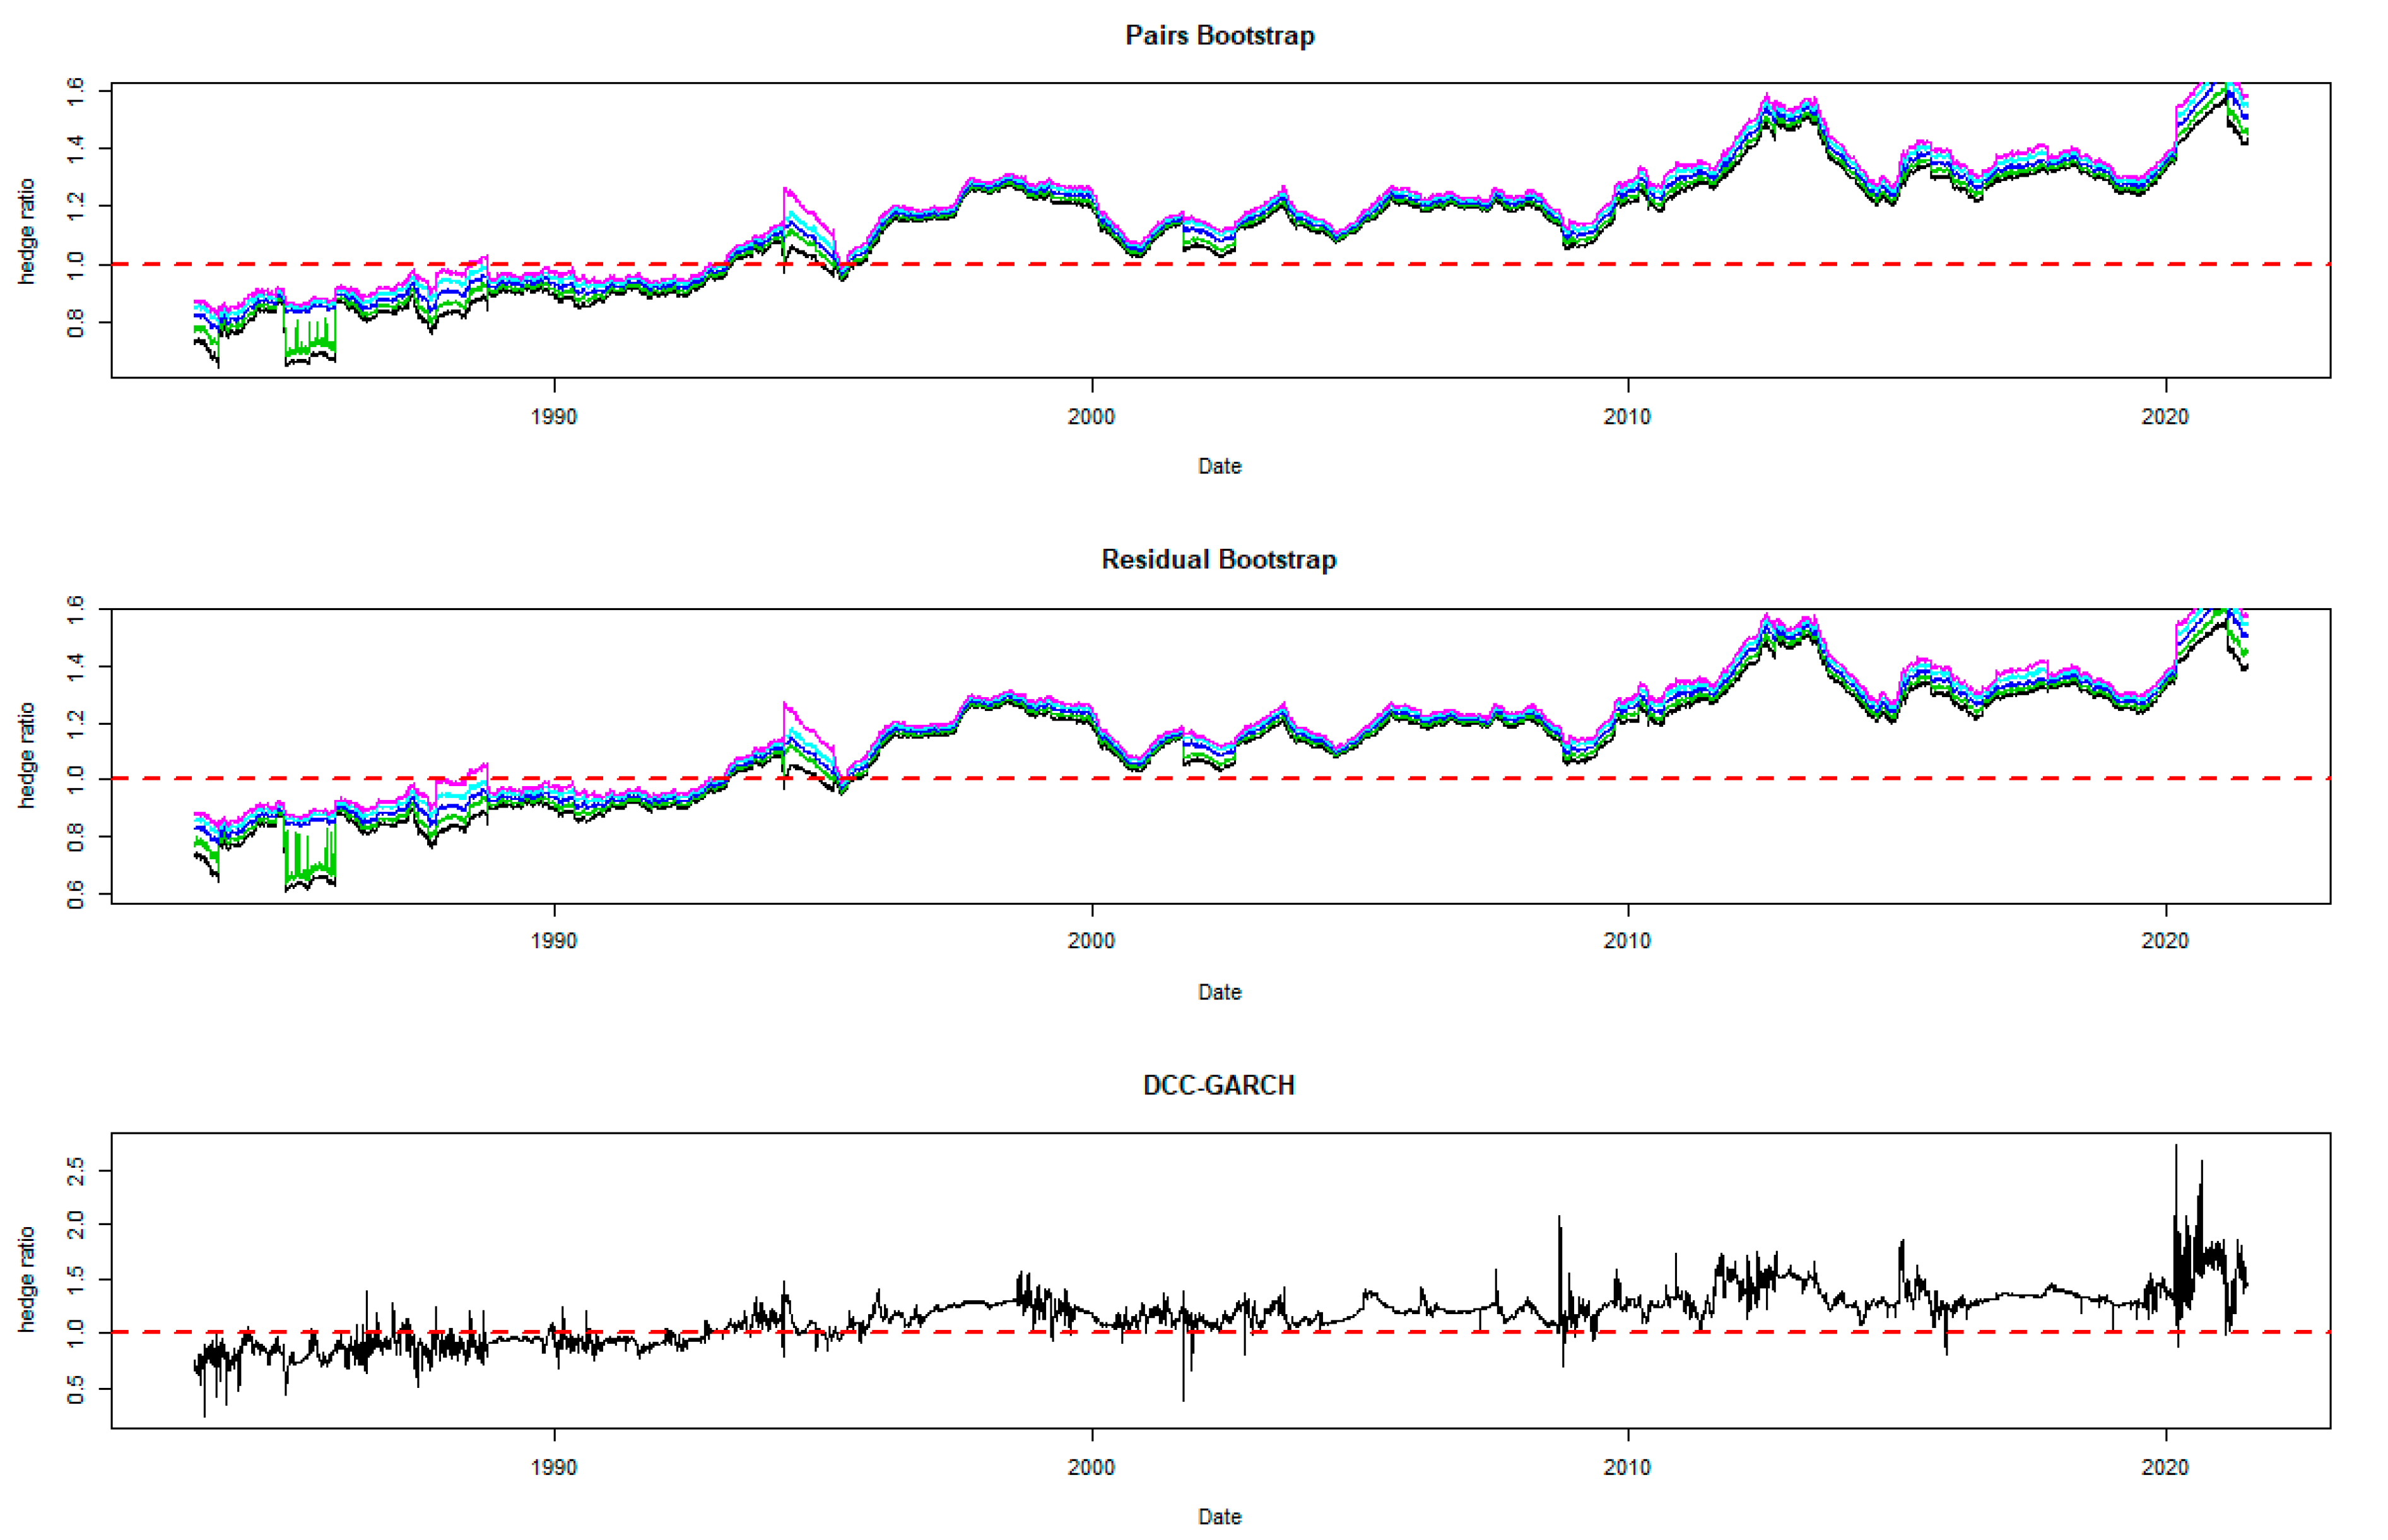Click the 2000 tick label in Residual Bootstrap

tap(1090, 941)
